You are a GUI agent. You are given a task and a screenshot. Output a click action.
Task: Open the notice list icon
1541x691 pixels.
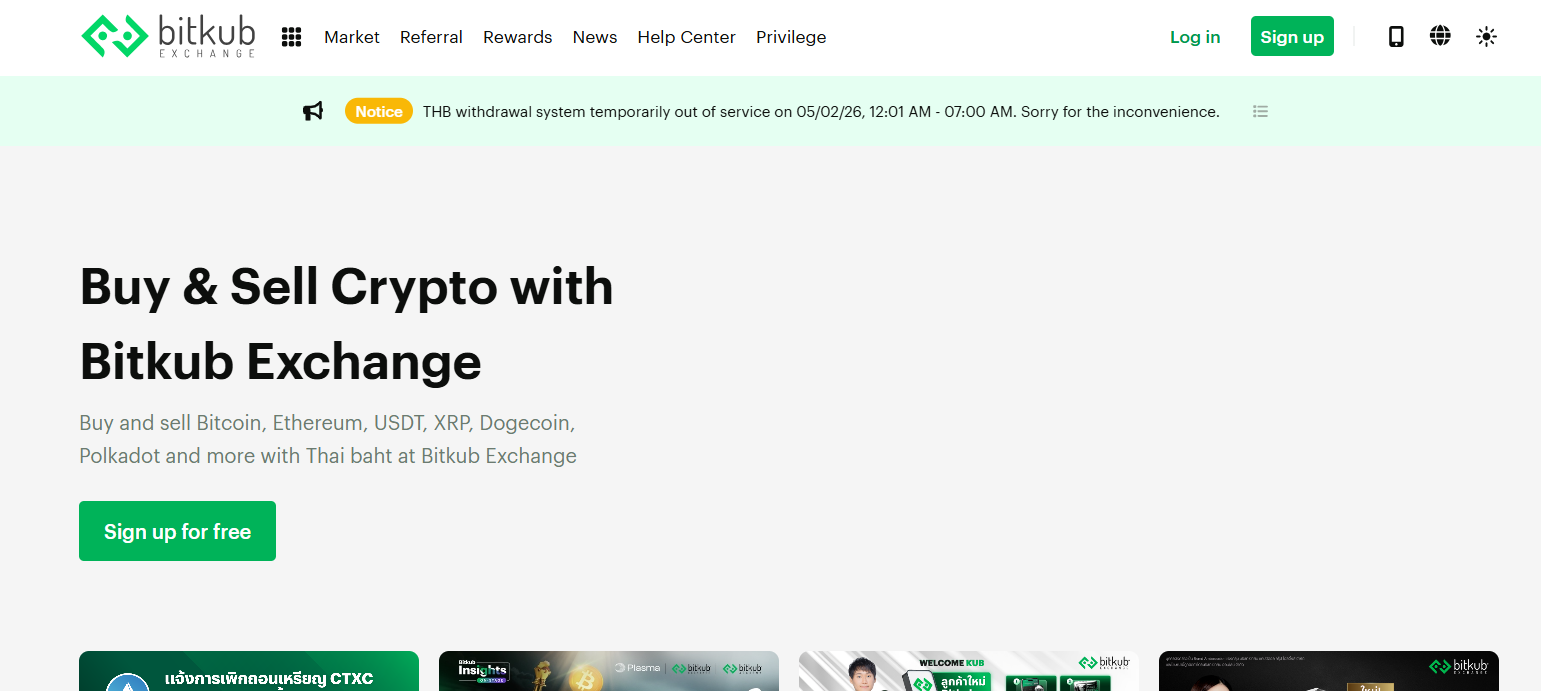(1260, 111)
